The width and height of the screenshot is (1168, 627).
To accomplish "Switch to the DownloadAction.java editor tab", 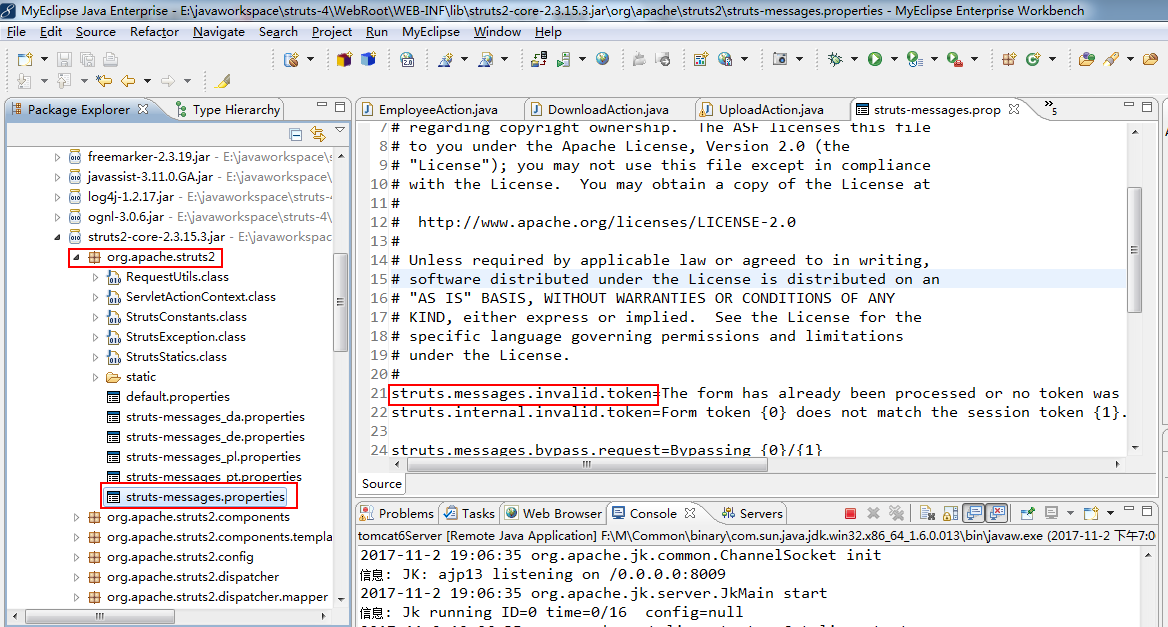I will click(x=608, y=109).
